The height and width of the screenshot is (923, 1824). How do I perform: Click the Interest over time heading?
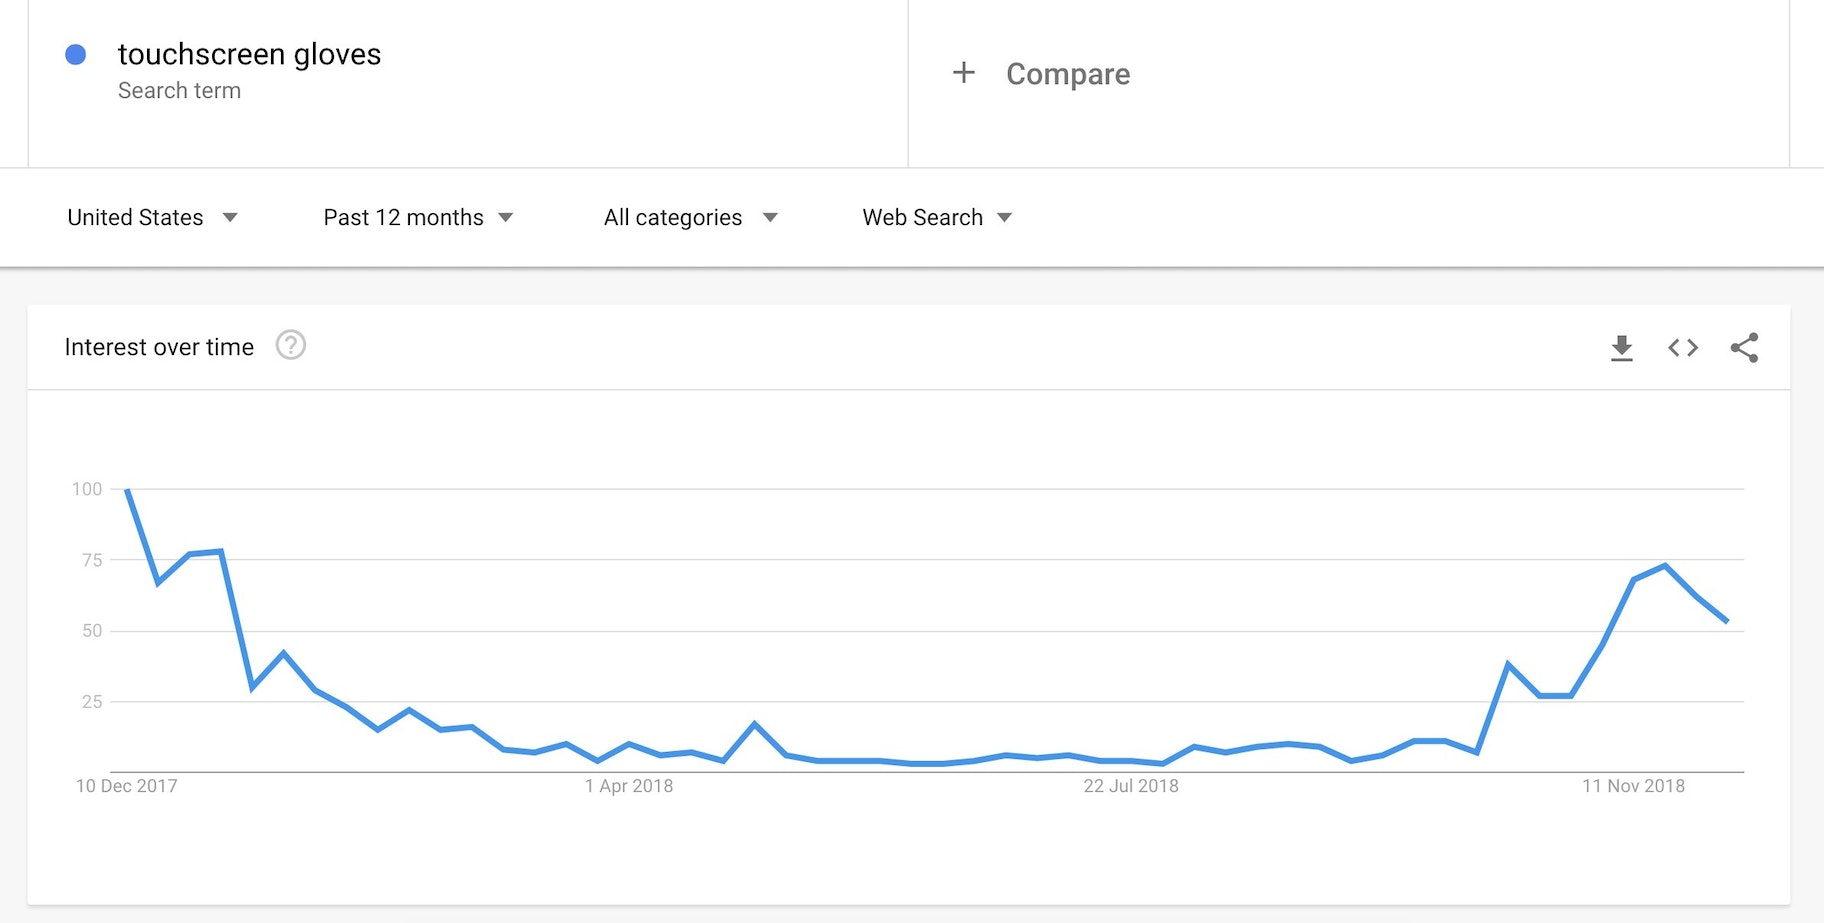[159, 347]
